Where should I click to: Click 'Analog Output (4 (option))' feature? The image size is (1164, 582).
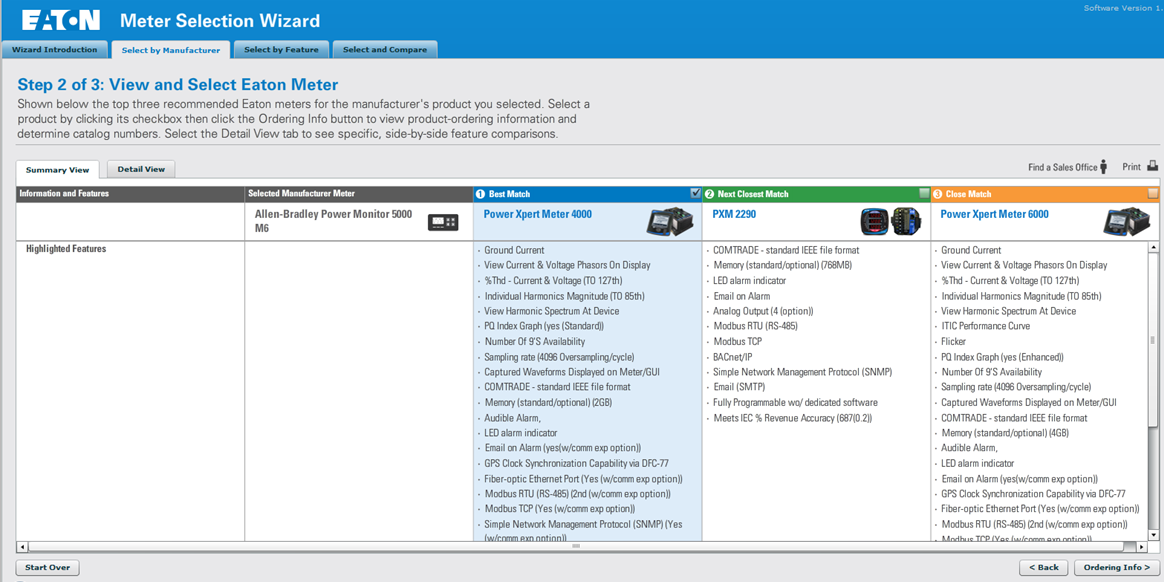(763, 311)
